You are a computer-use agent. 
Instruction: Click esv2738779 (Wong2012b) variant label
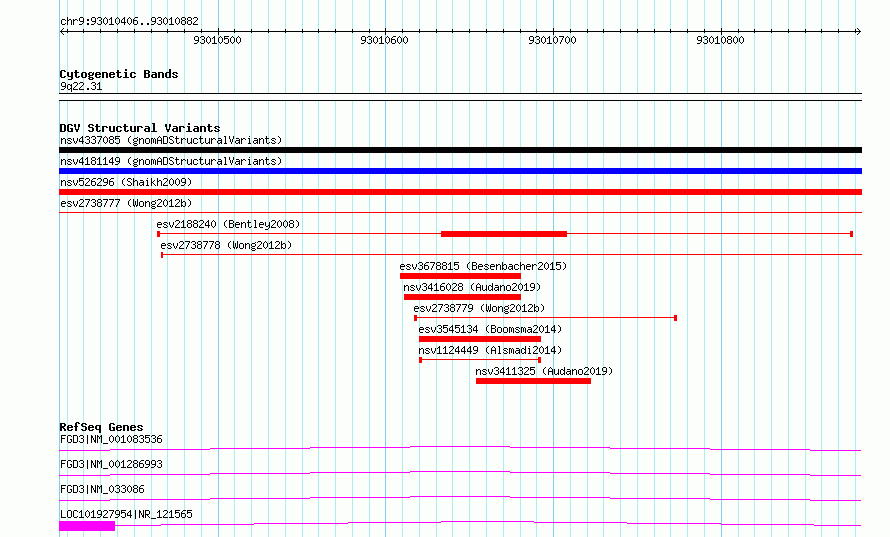coord(479,308)
